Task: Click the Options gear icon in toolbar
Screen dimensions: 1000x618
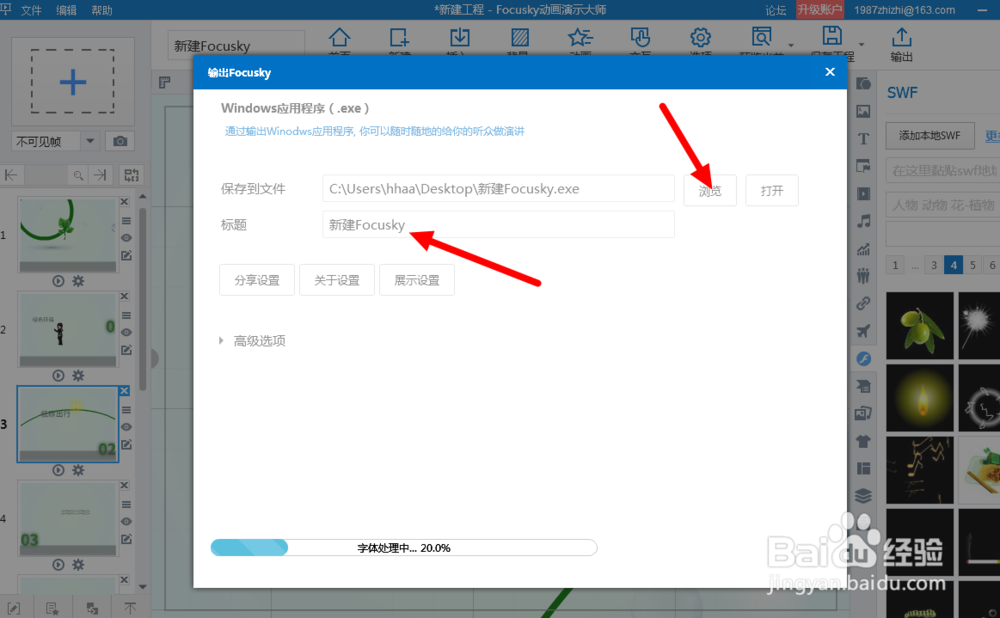Action: click(700, 38)
